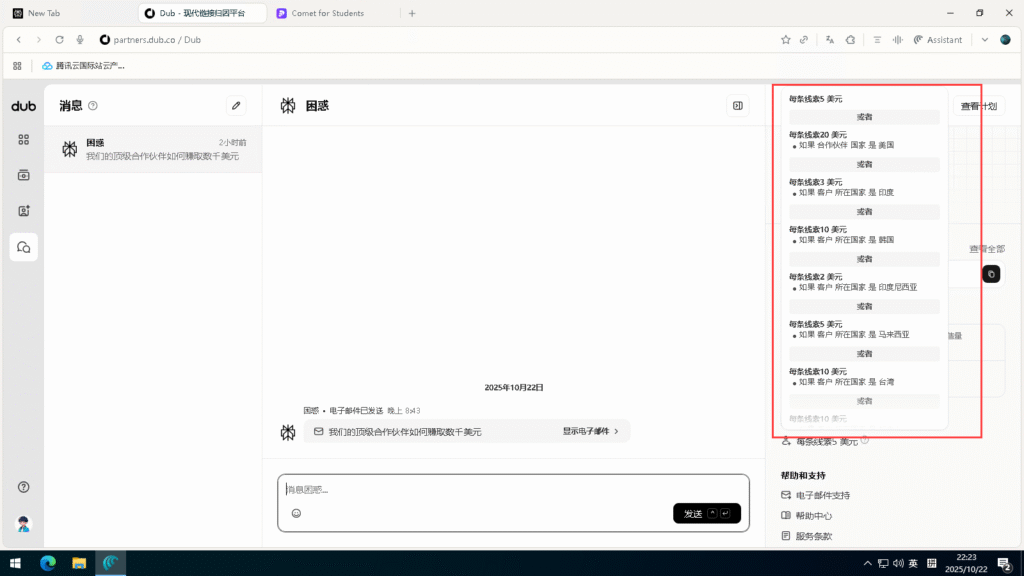Open File Explorer from the Windows taskbar
The height and width of the screenshot is (576, 1024).
[79, 563]
